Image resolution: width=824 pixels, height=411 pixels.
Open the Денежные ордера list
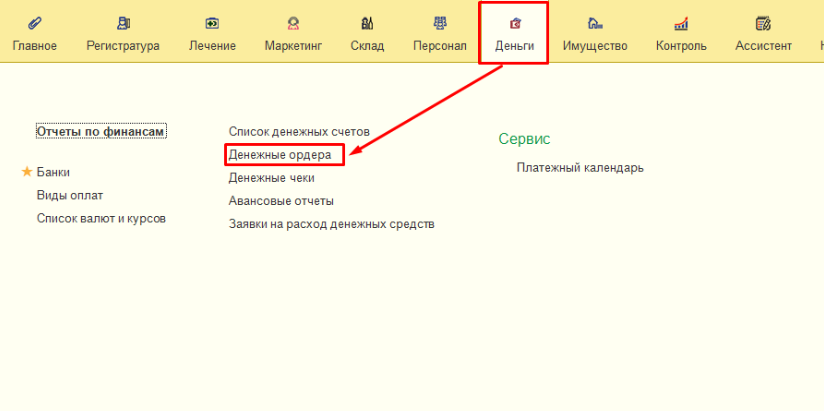(280, 155)
